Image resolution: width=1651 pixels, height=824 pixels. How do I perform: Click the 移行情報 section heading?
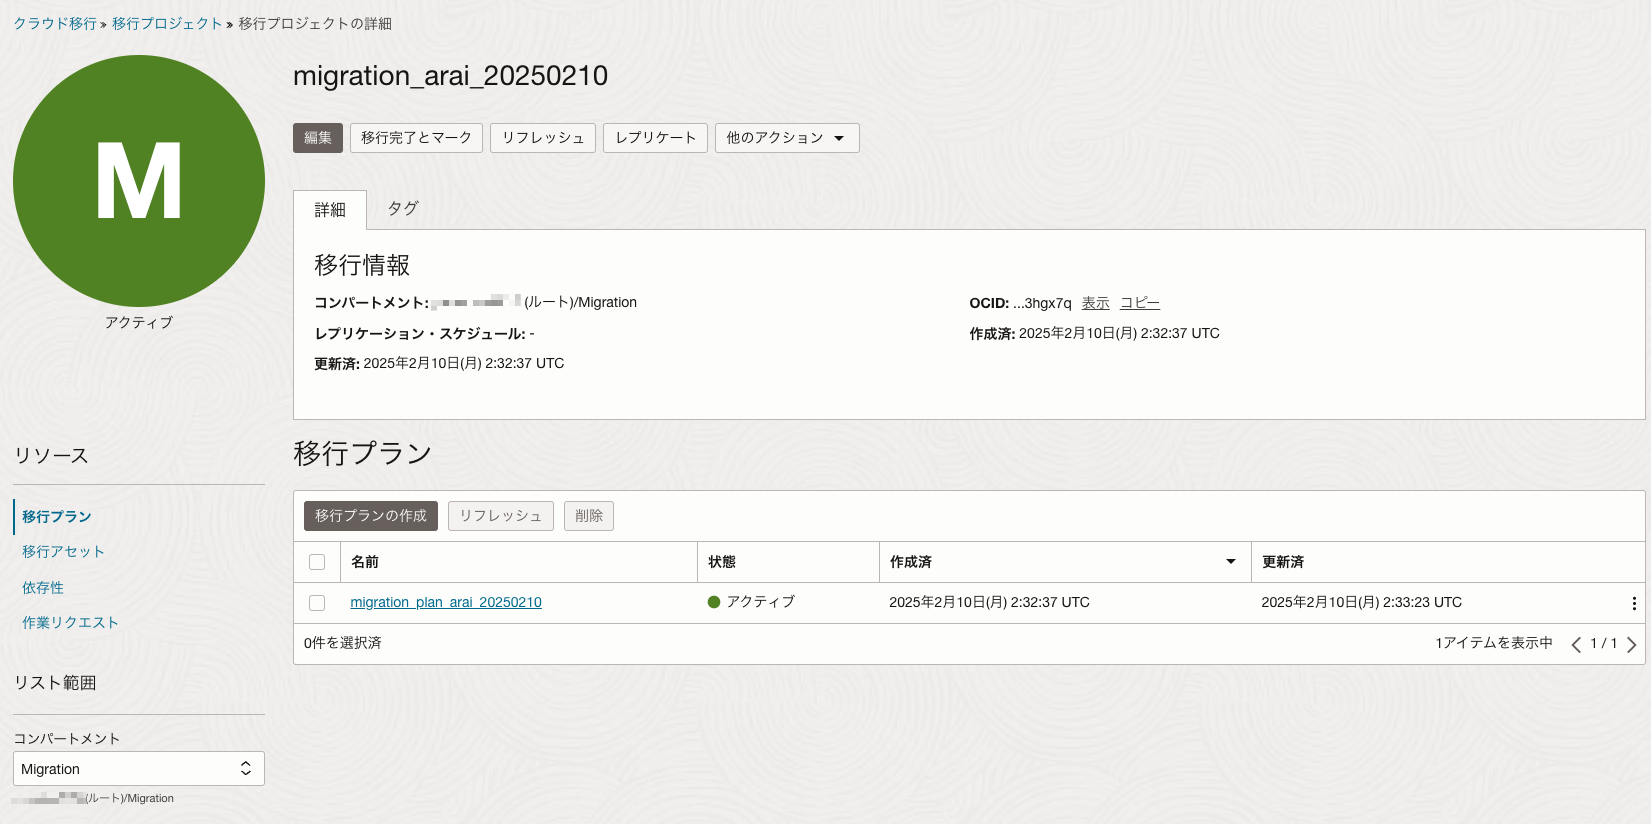coord(362,265)
